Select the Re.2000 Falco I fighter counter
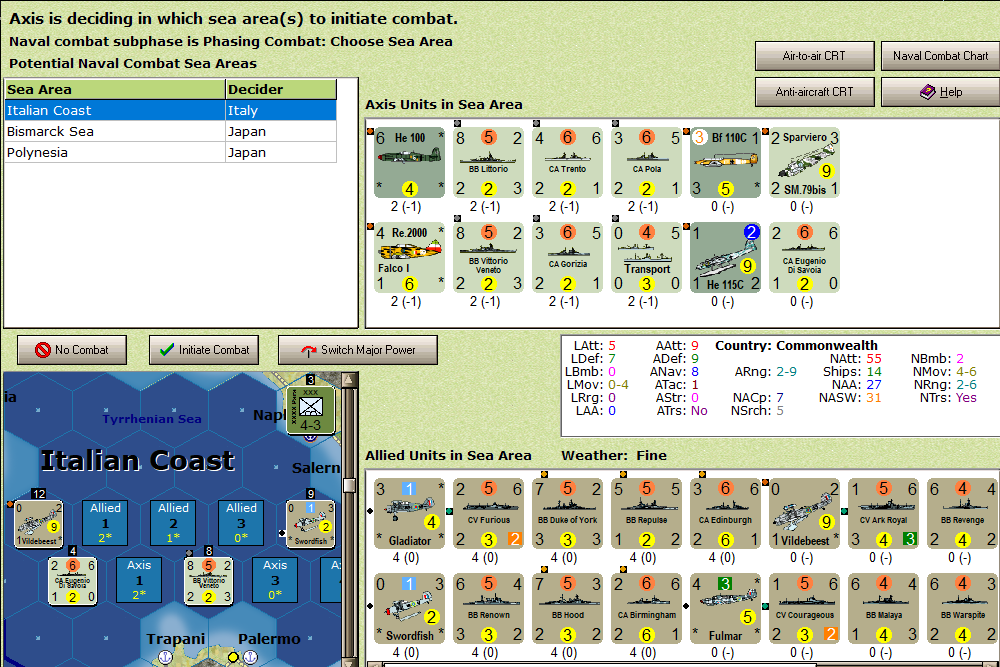The height and width of the screenshot is (667, 1000). point(409,258)
